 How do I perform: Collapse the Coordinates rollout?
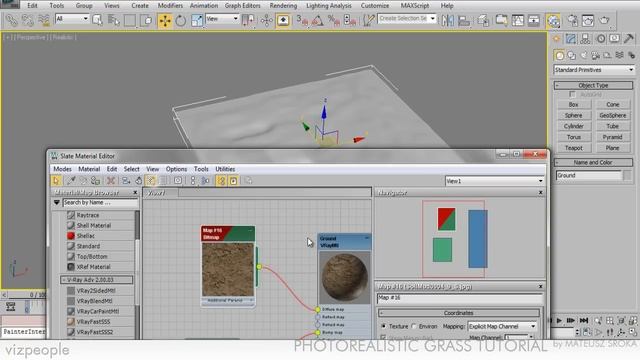(458, 313)
